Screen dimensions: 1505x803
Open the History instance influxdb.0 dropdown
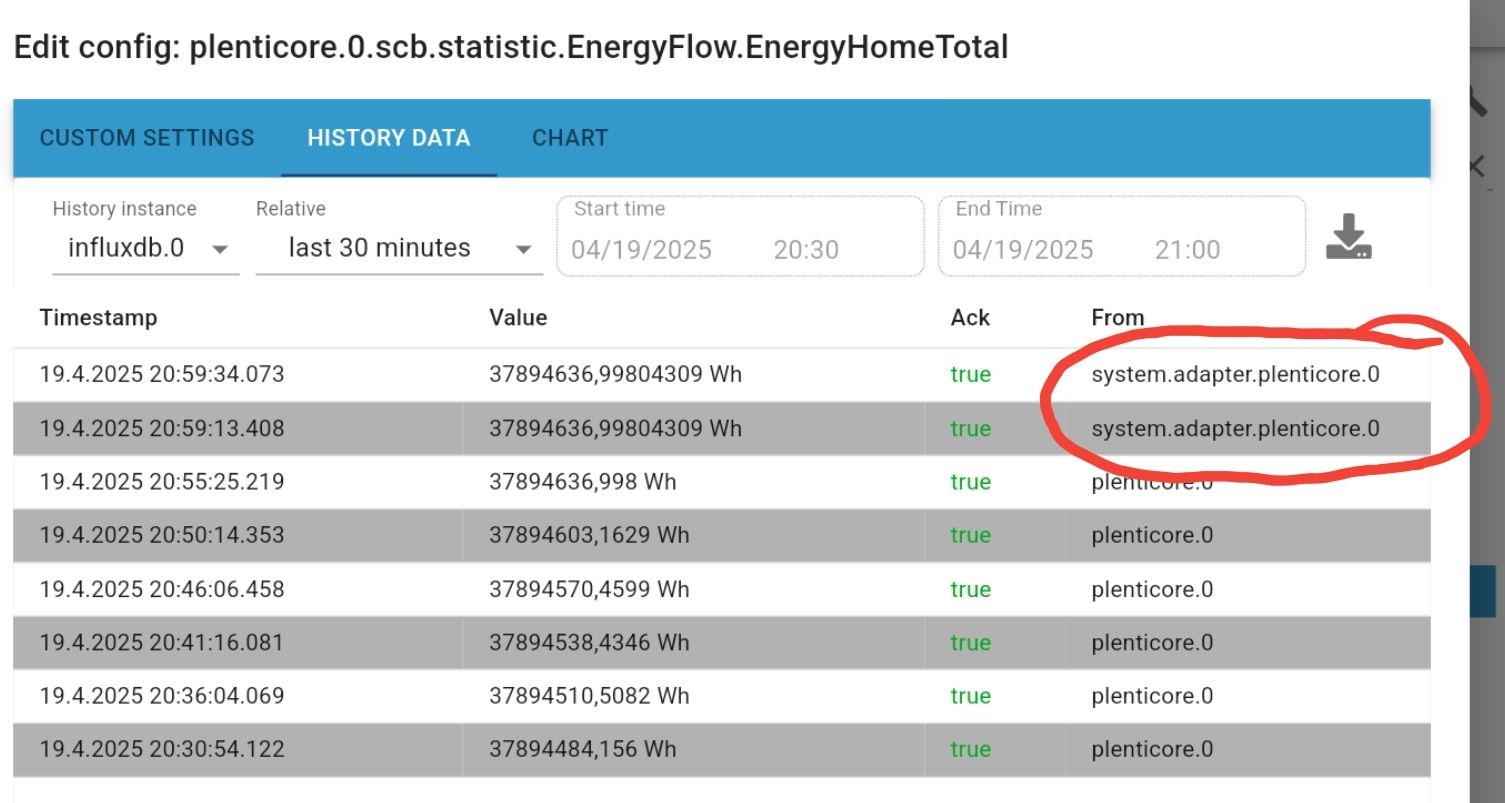point(146,248)
